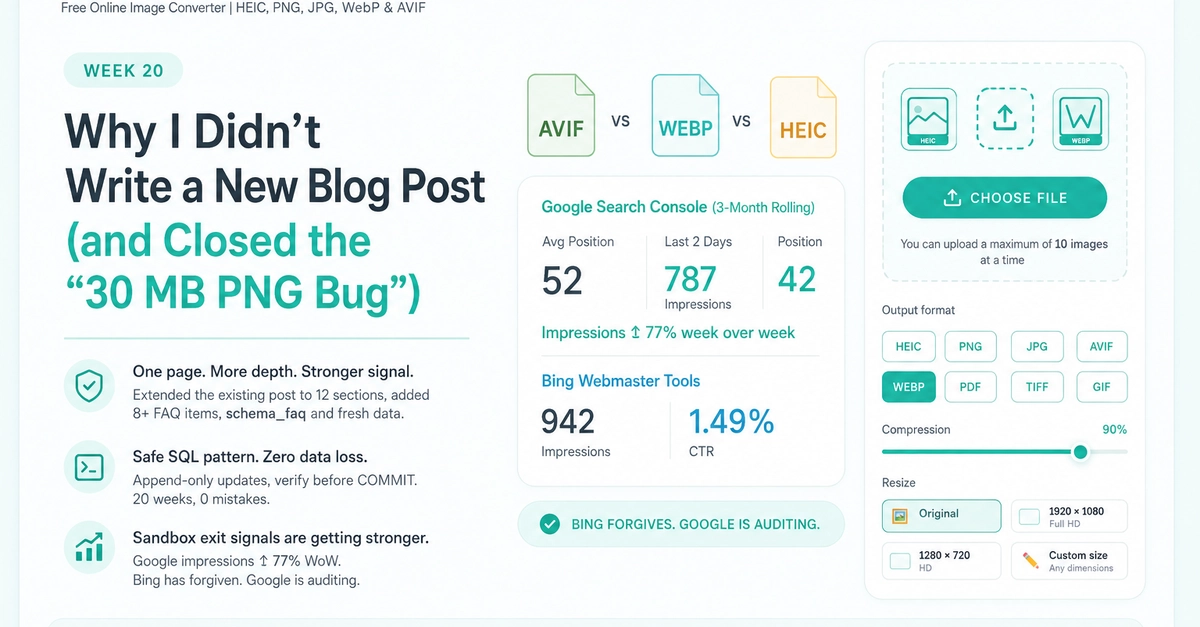Click the Compression slider handle at 90%

pyautogui.click(x=1080, y=452)
